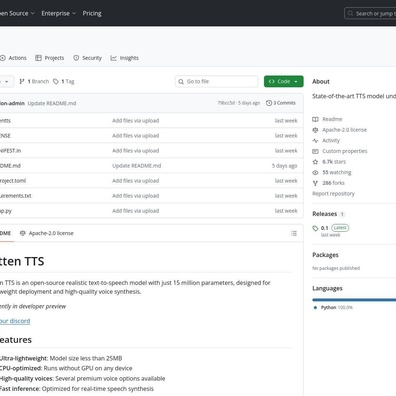Click the Report repository link
Screen dimensions: 396x396
333,194
